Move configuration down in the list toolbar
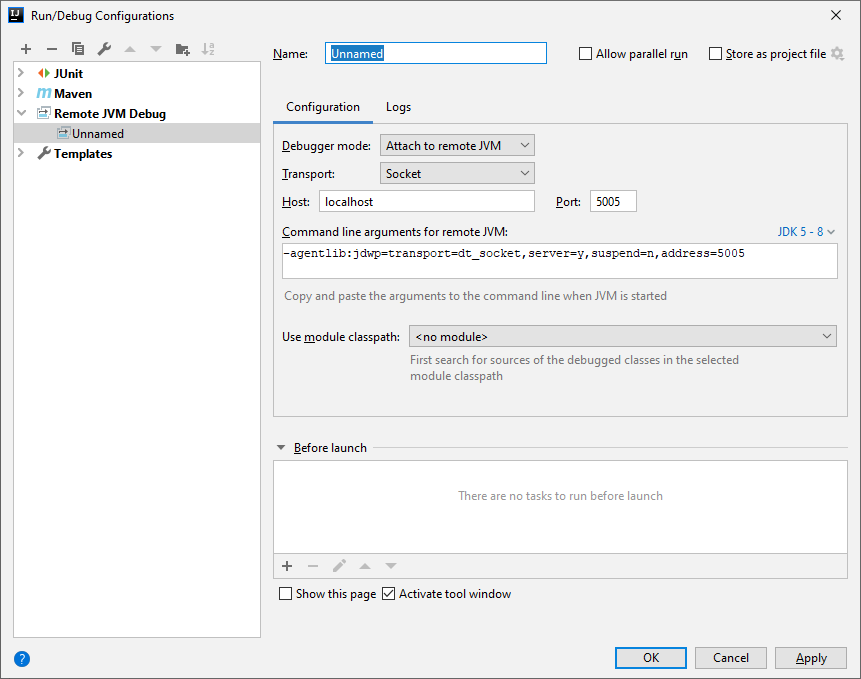 (x=156, y=49)
